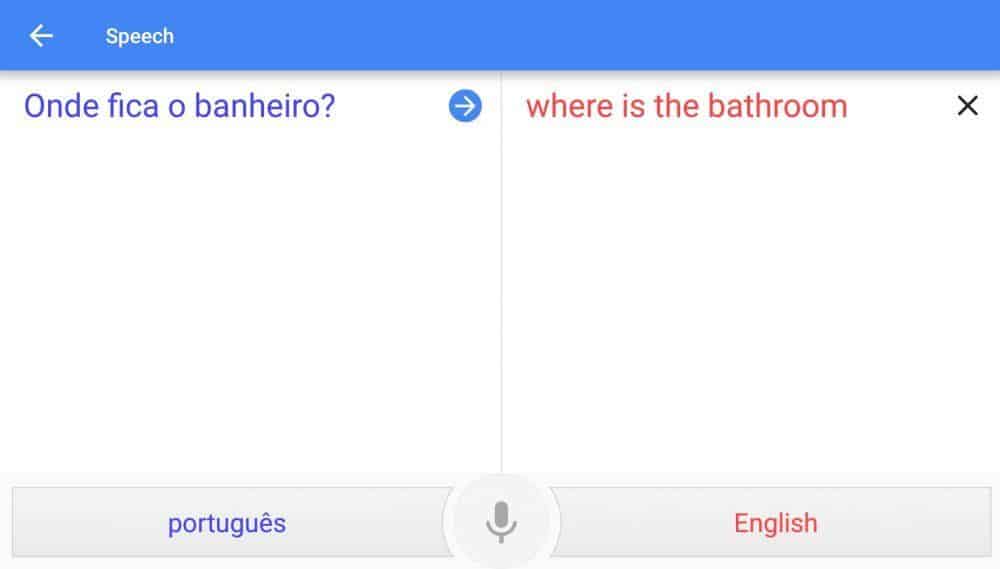Select English as the speaking language
Image resolution: width=1000 pixels, height=569 pixels.
click(x=772, y=522)
